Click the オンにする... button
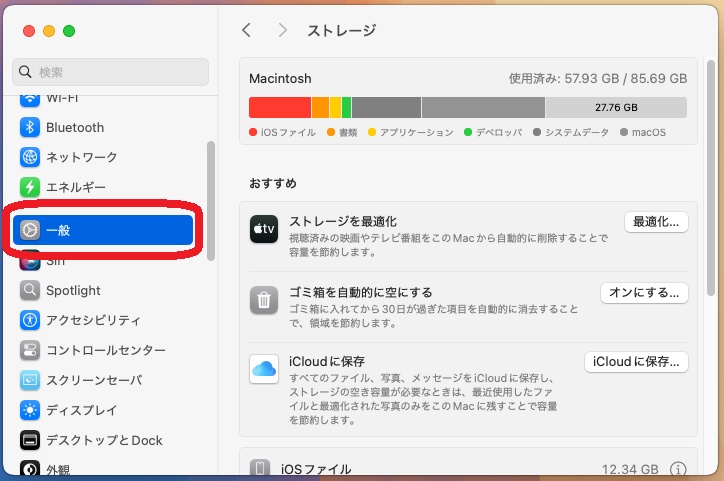724x481 pixels. point(644,293)
